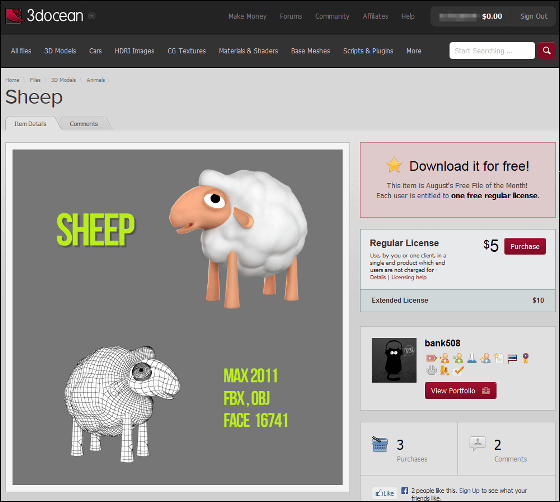Switch to the Item Details tab
560x502 pixels.
(x=30, y=124)
